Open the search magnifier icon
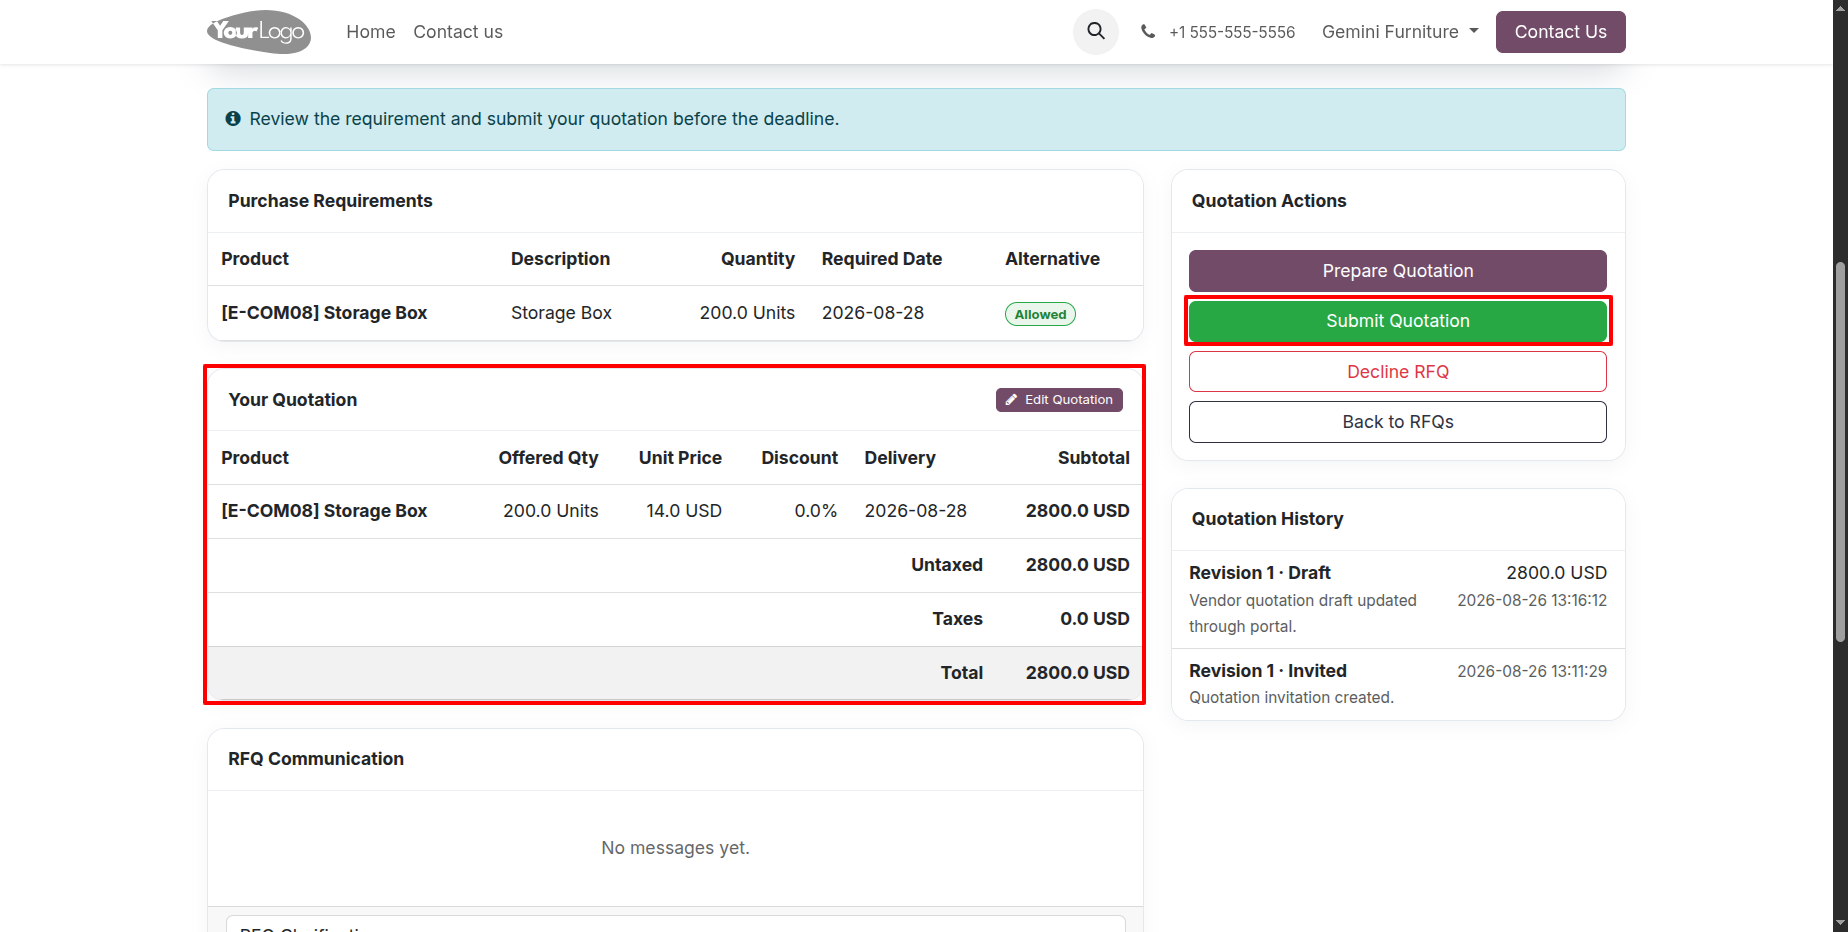The width and height of the screenshot is (1848, 932). click(x=1096, y=32)
